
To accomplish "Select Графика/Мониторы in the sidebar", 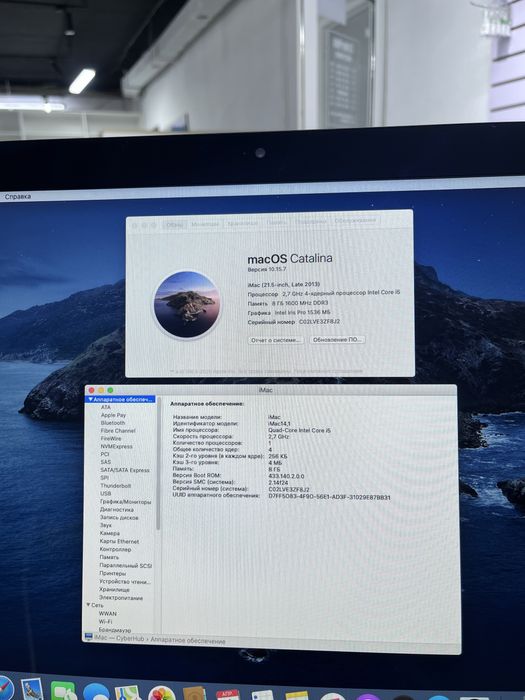I will coord(125,502).
